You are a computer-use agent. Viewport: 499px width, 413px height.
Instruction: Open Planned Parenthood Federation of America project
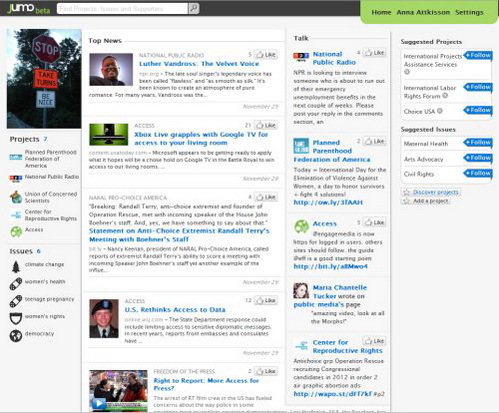point(51,159)
